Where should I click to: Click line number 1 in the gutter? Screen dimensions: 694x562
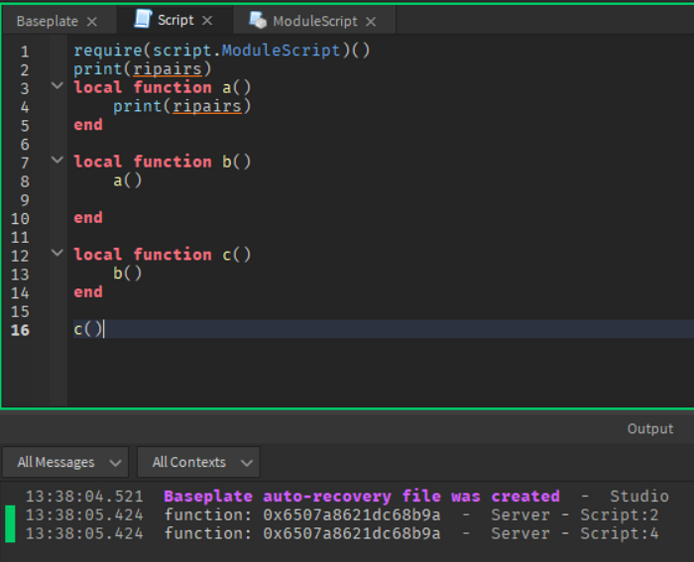click(25, 52)
